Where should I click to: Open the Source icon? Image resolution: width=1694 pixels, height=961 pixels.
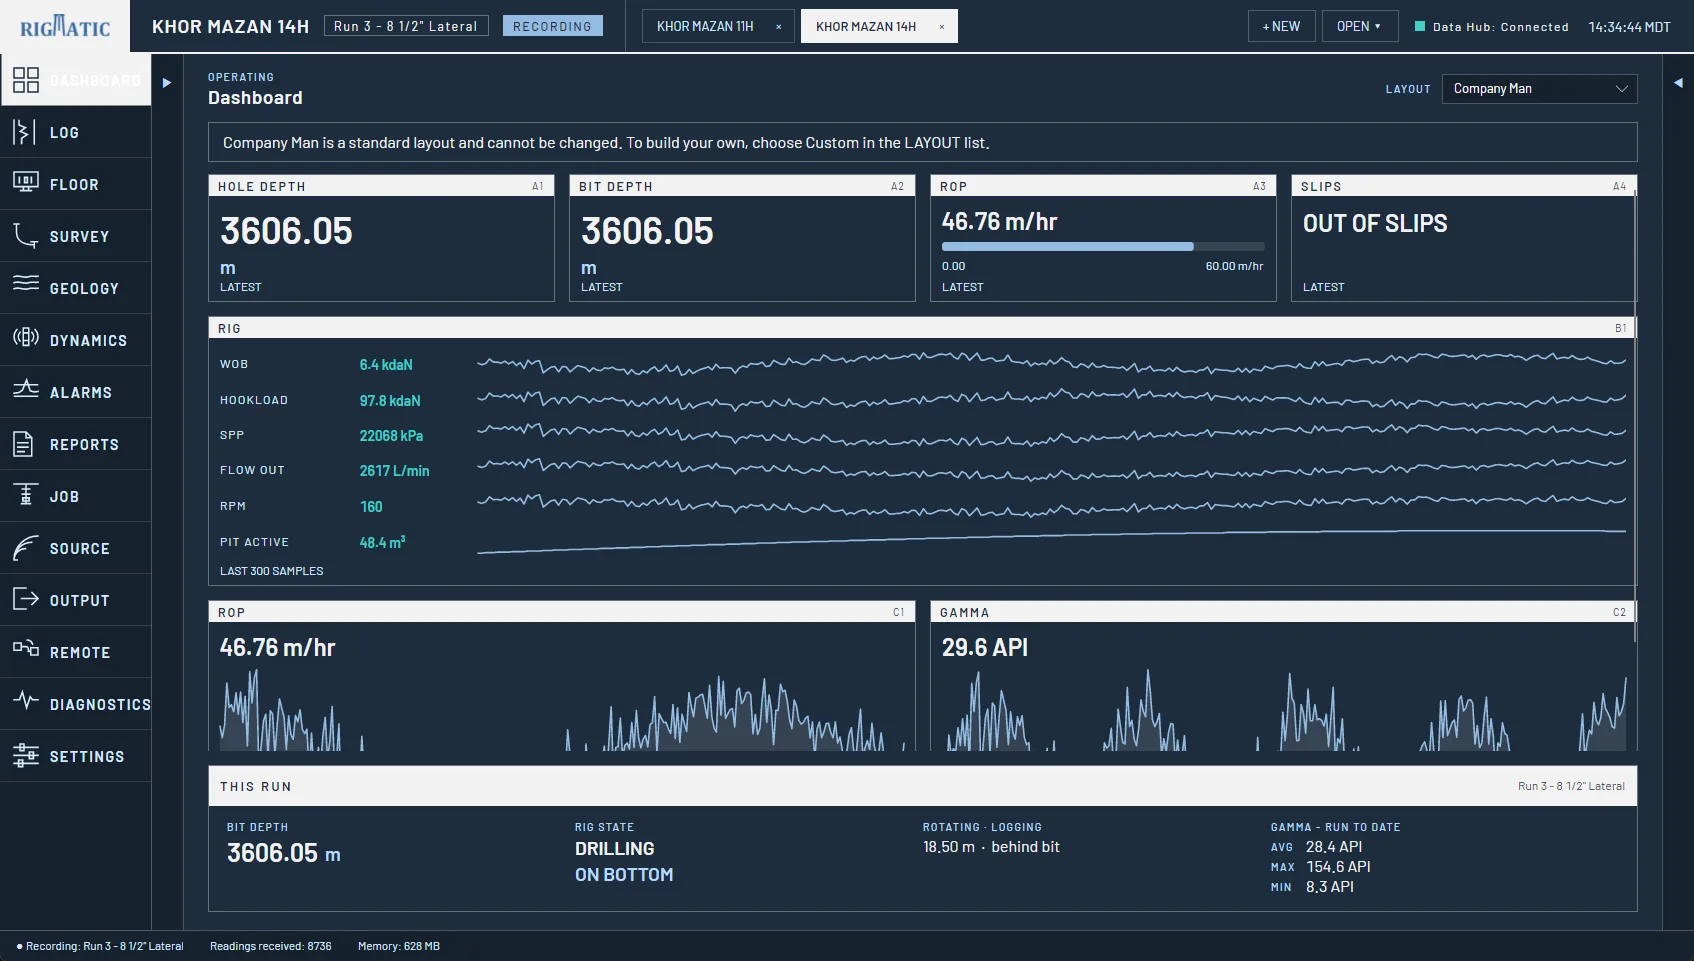[x=25, y=548]
